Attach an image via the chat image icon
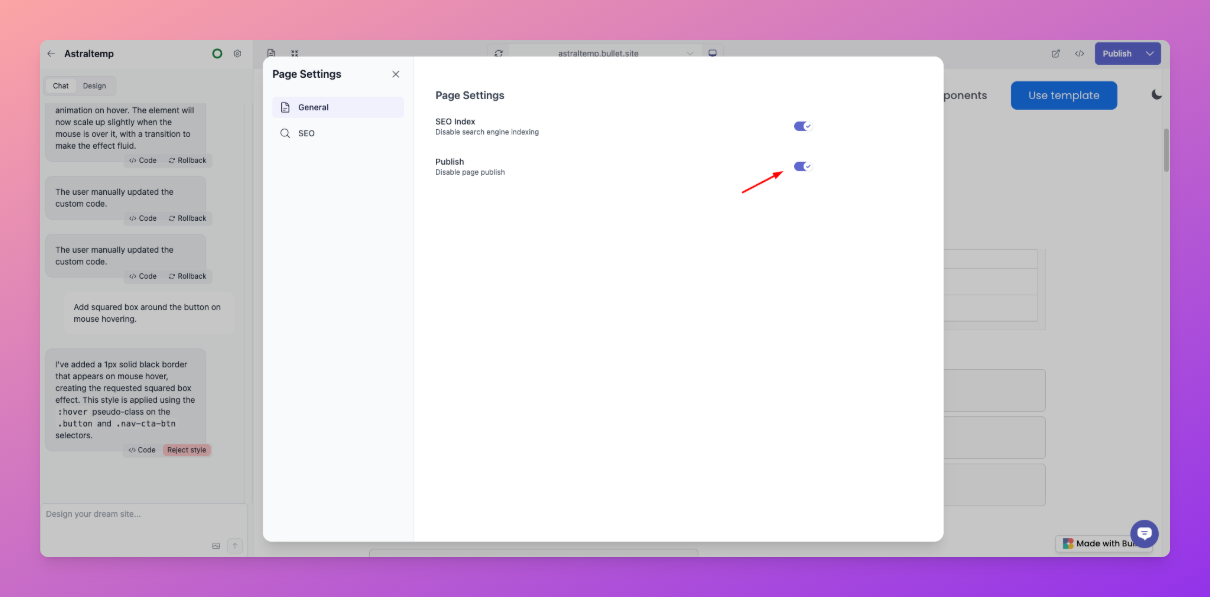Screen dimensions: 1210x597 [216, 546]
